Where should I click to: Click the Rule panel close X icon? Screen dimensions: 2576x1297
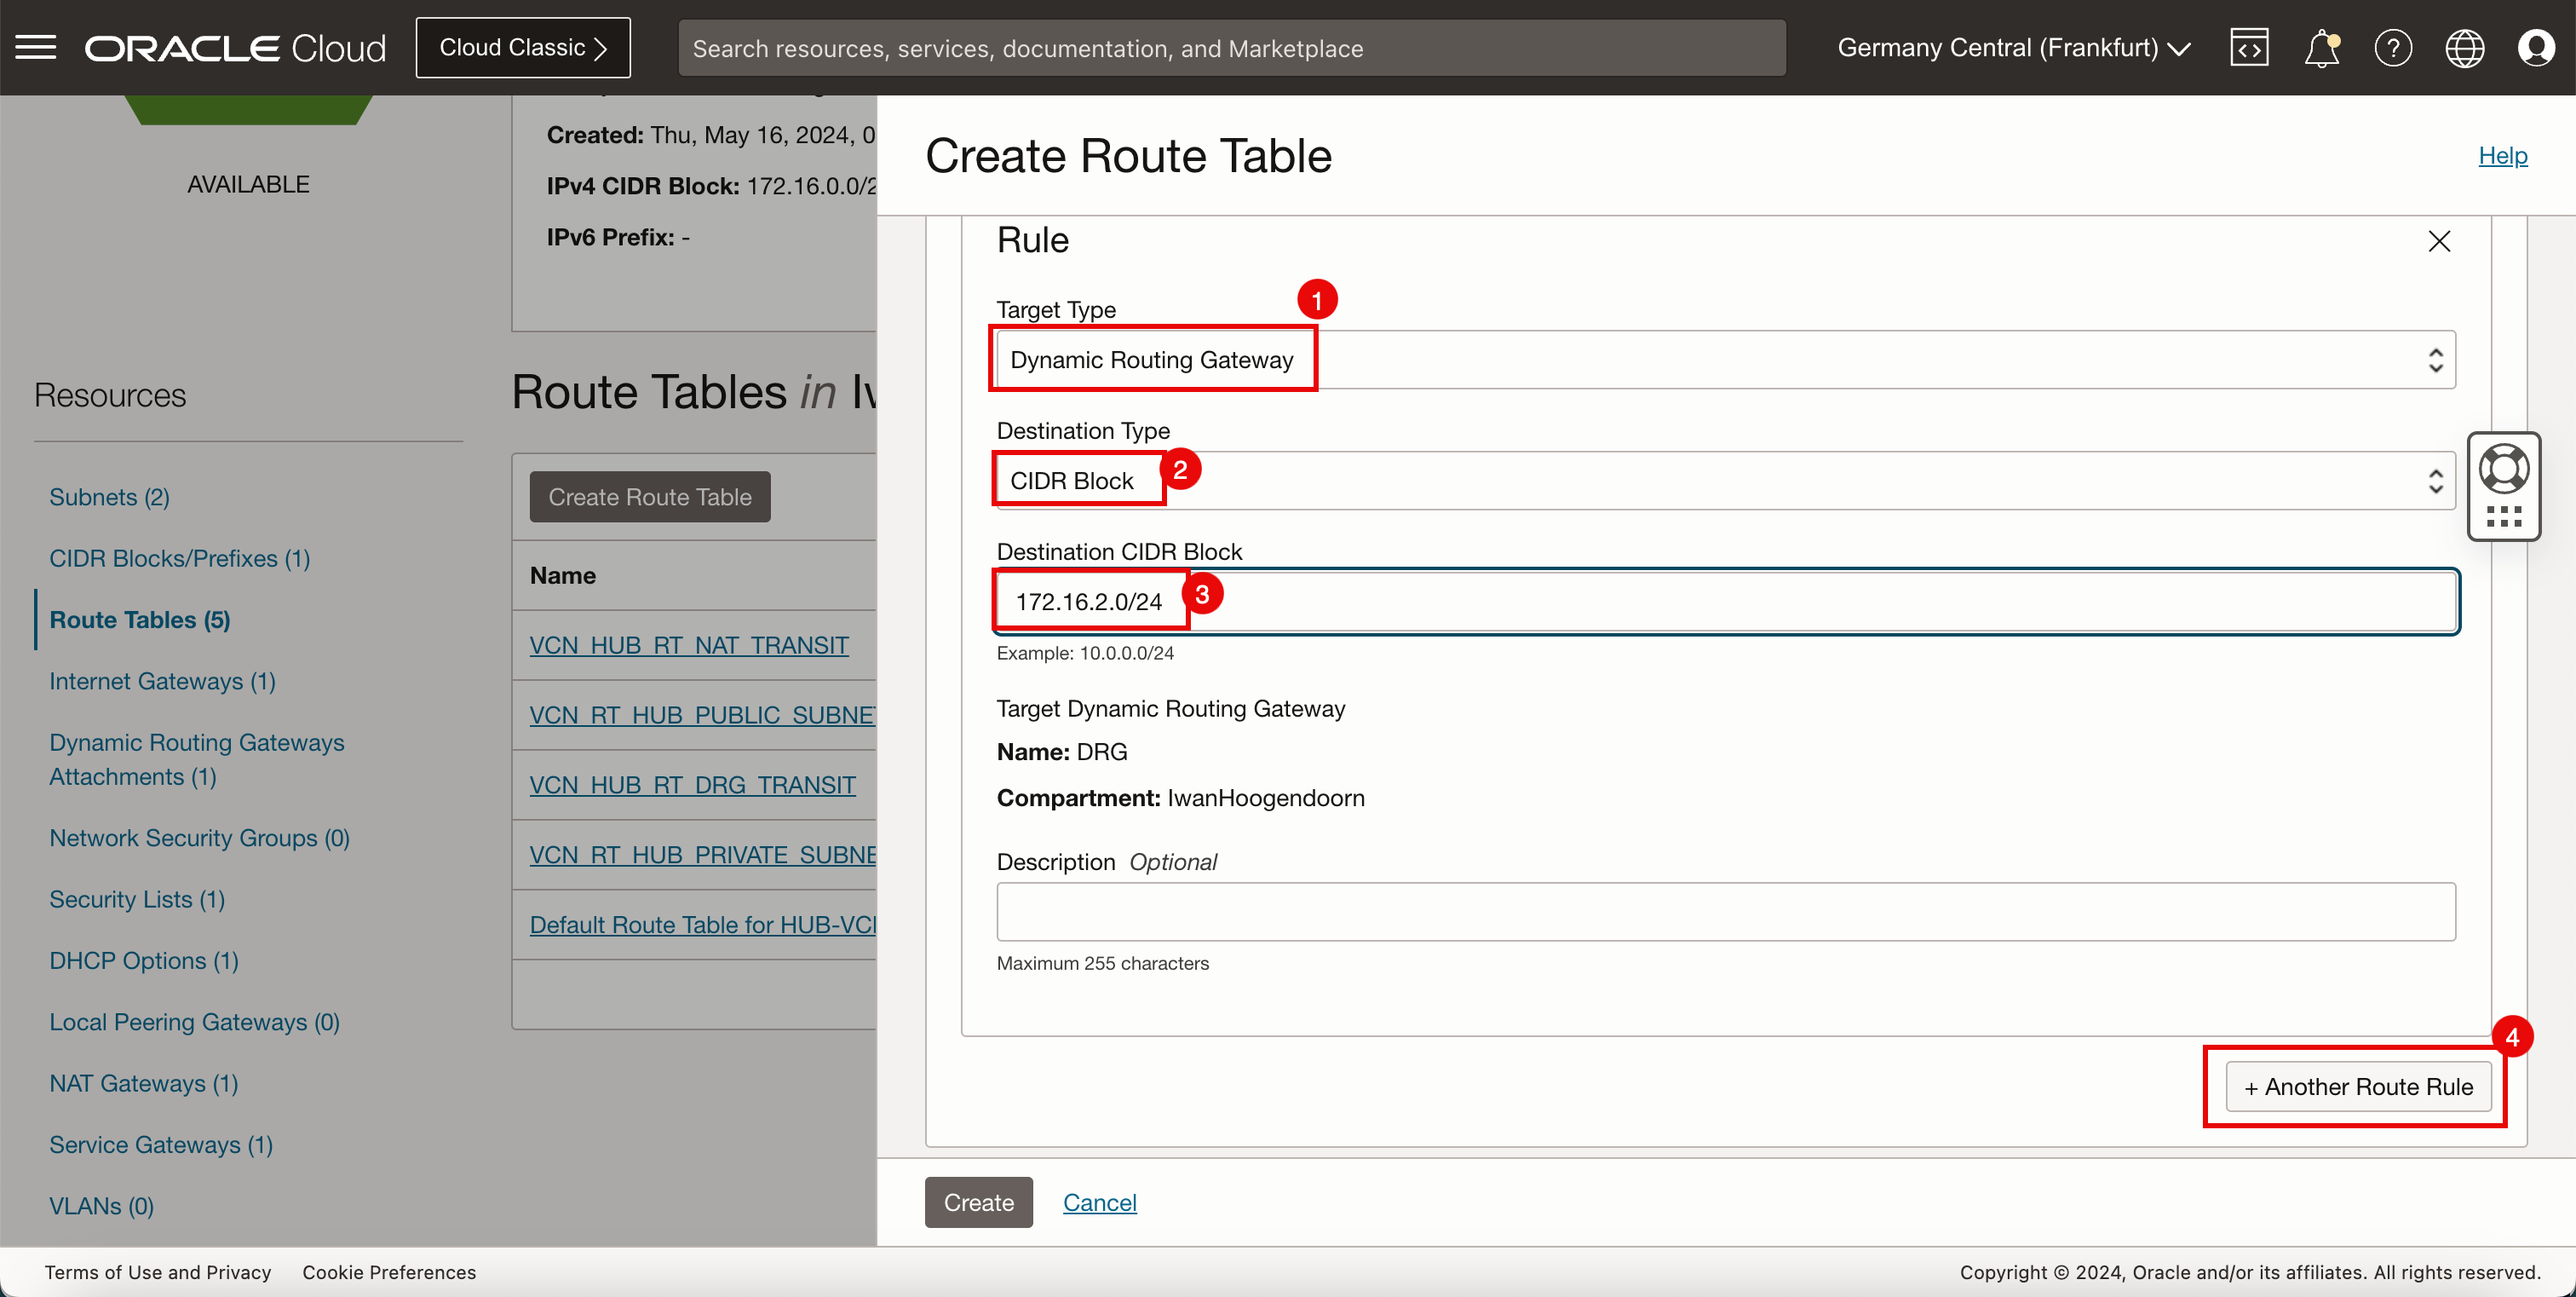pyautogui.click(x=2439, y=241)
